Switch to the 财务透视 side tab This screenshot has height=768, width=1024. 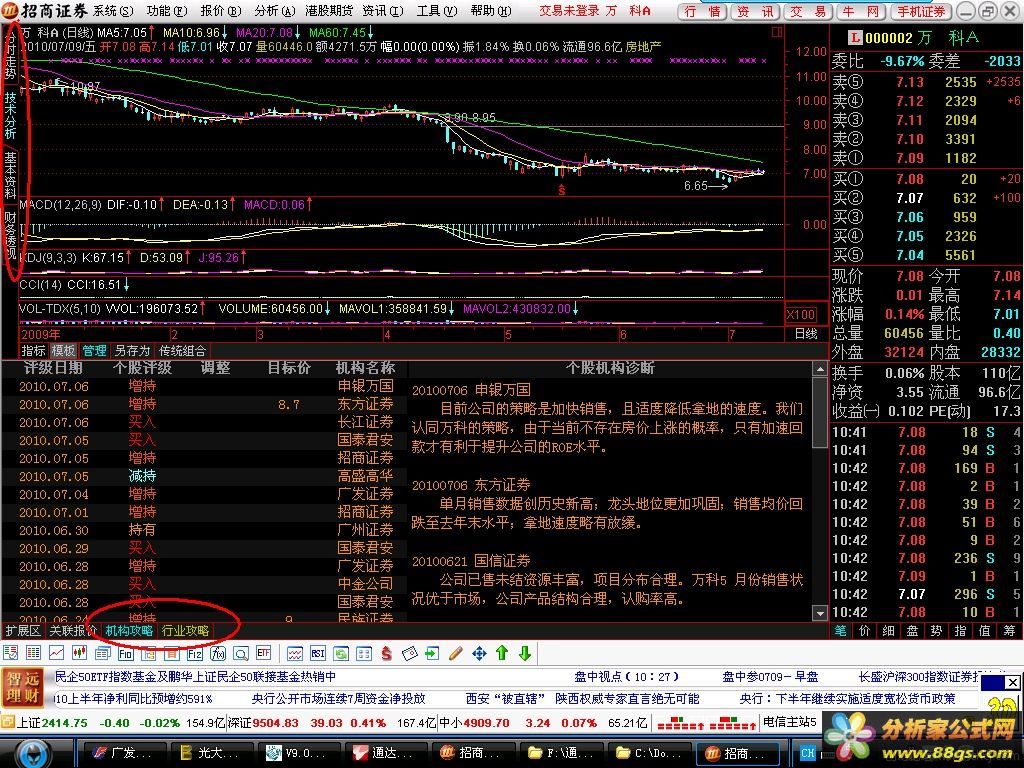(10, 235)
